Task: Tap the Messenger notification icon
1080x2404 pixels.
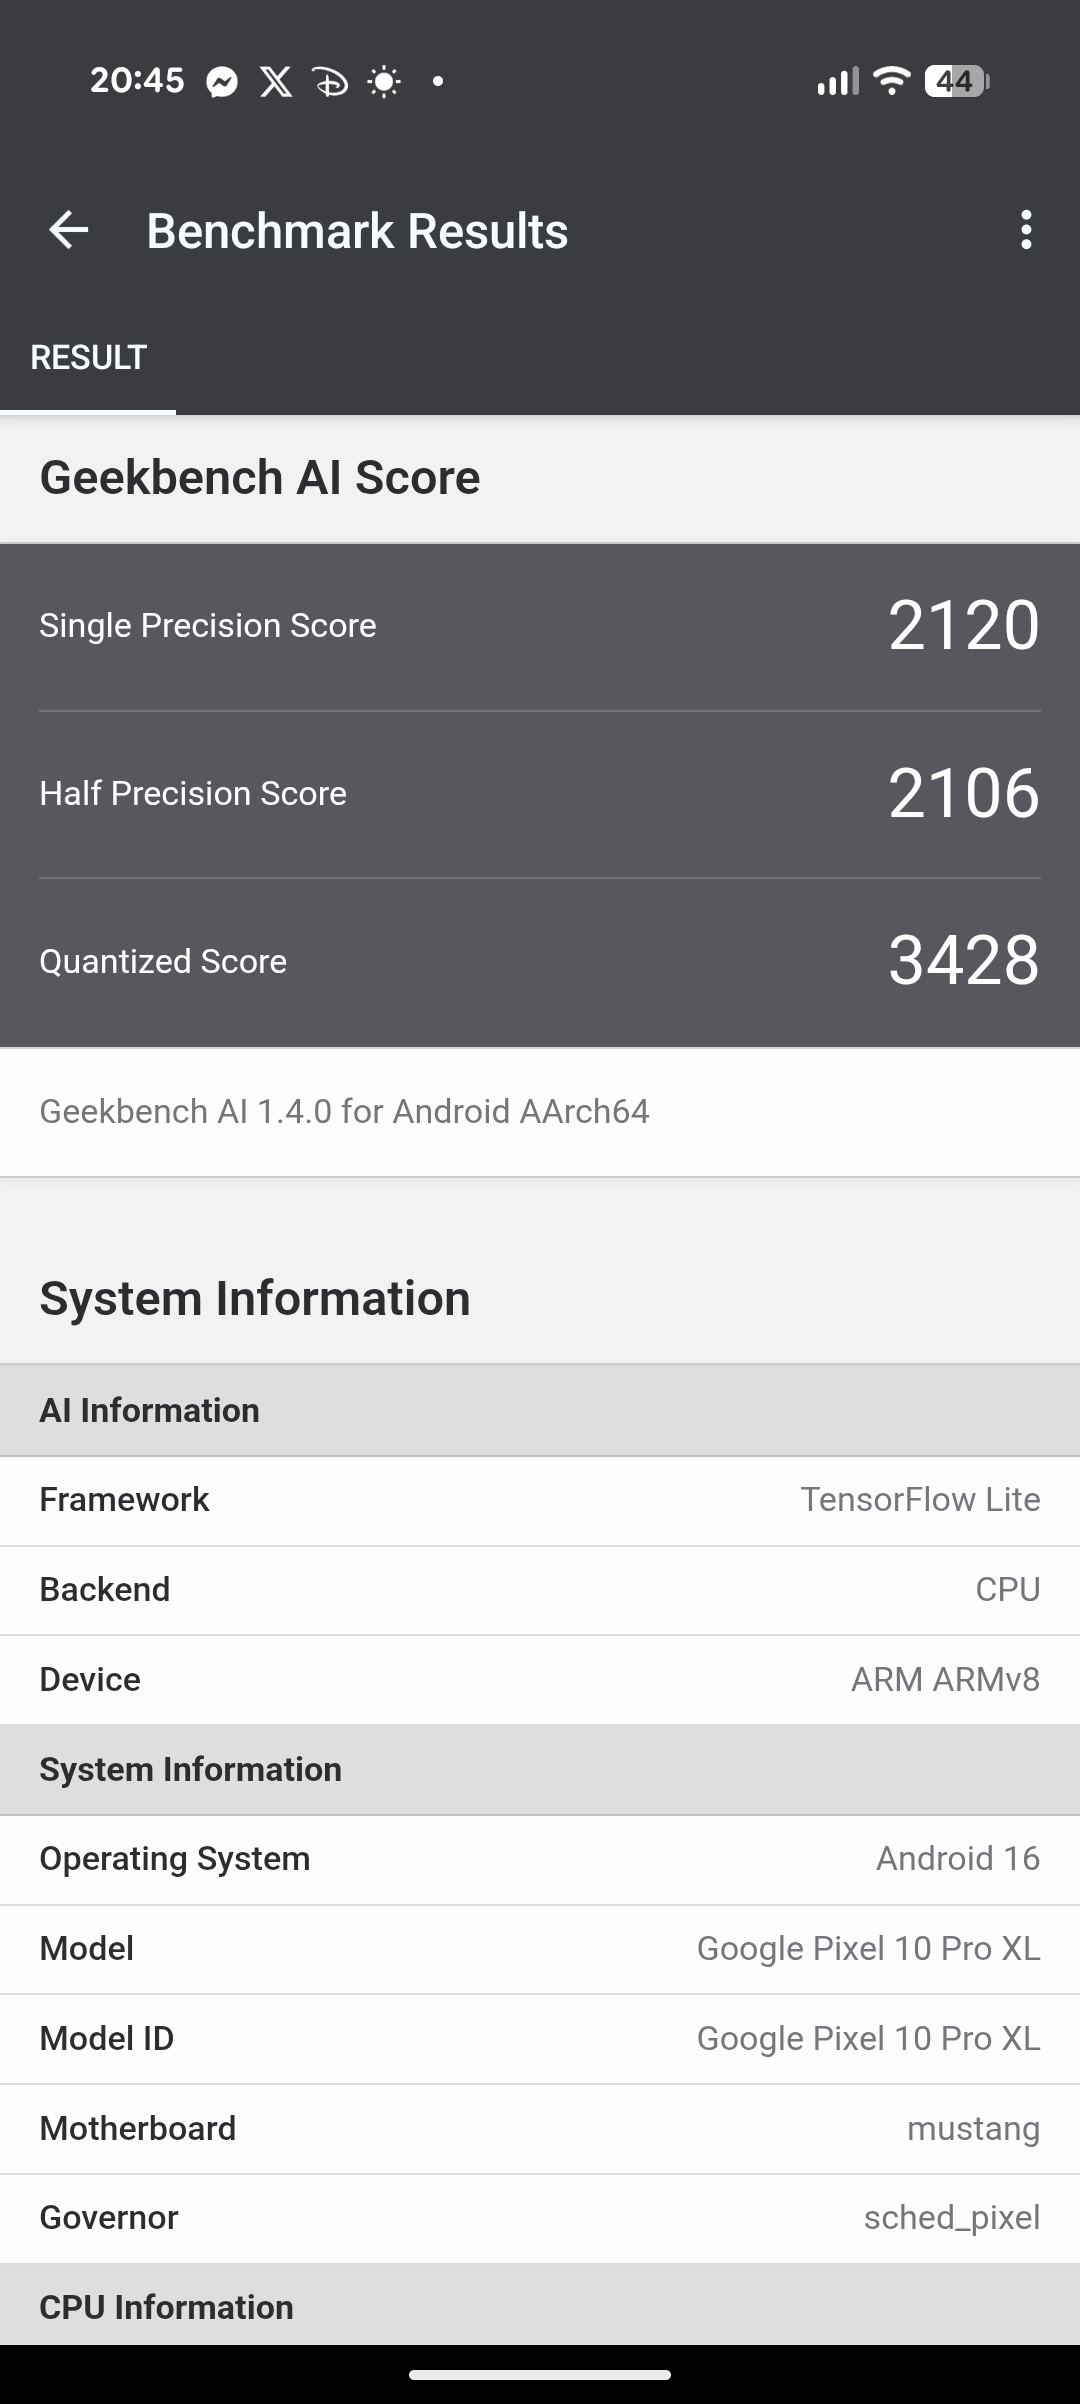Action: click(x=222, y=81)
